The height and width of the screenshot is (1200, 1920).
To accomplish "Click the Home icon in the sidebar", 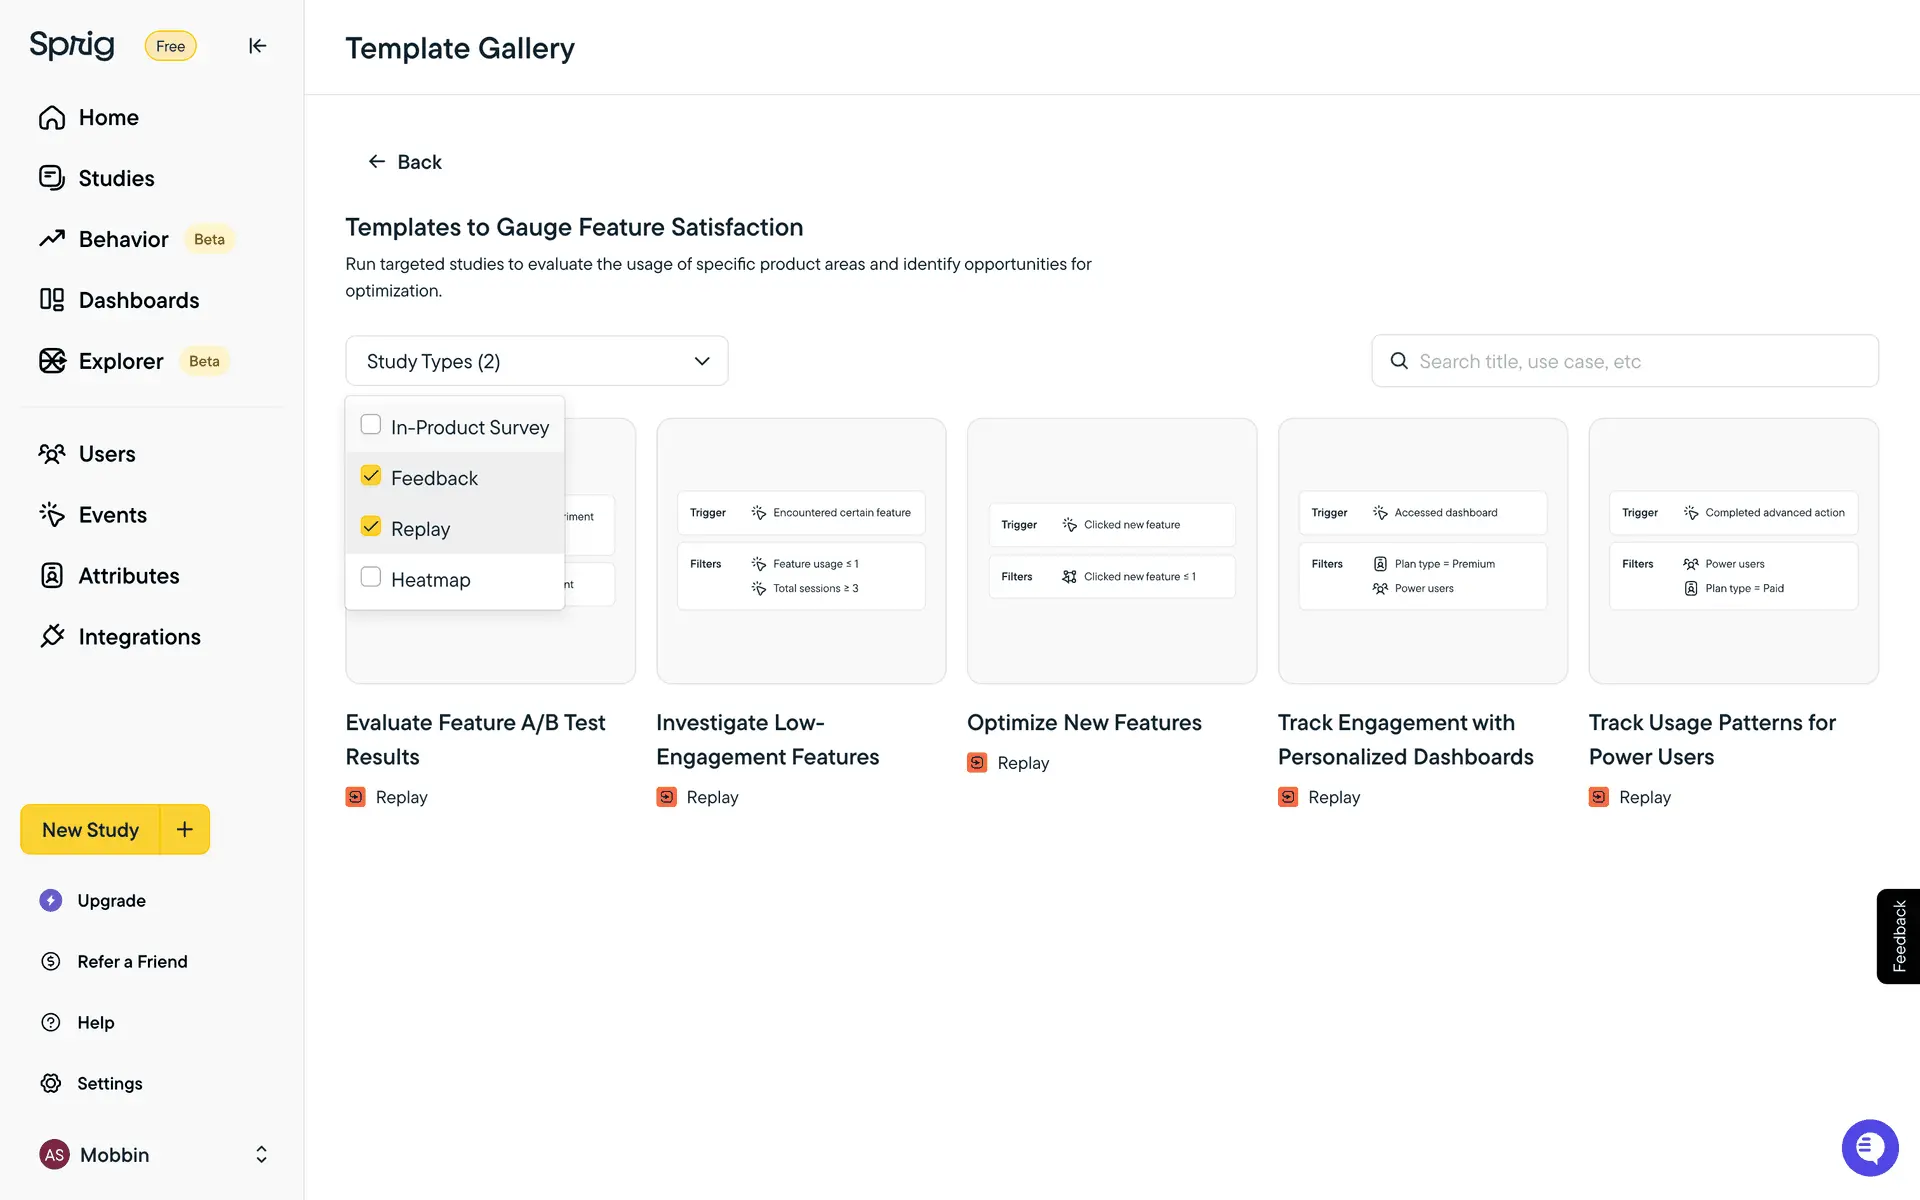I will (x=52, y=118).
